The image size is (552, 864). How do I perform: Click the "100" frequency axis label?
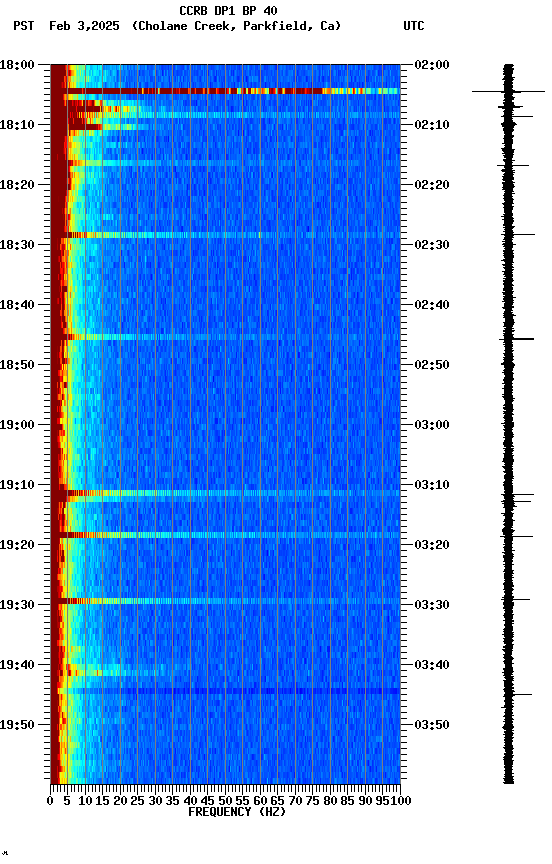point(402,802)
